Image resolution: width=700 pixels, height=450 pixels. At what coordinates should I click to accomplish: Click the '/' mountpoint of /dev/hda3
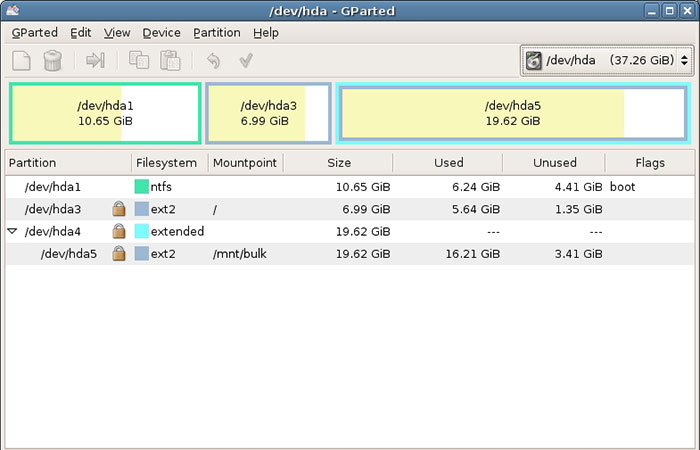[x=215, y=209]
